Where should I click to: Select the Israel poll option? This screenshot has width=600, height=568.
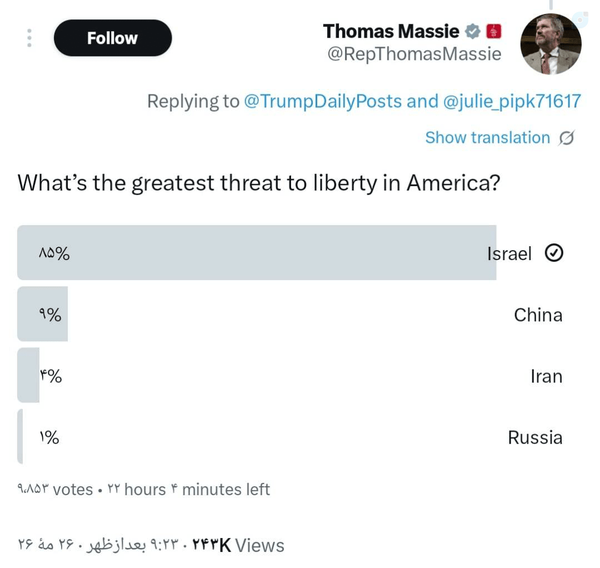[x=291, y=253]
